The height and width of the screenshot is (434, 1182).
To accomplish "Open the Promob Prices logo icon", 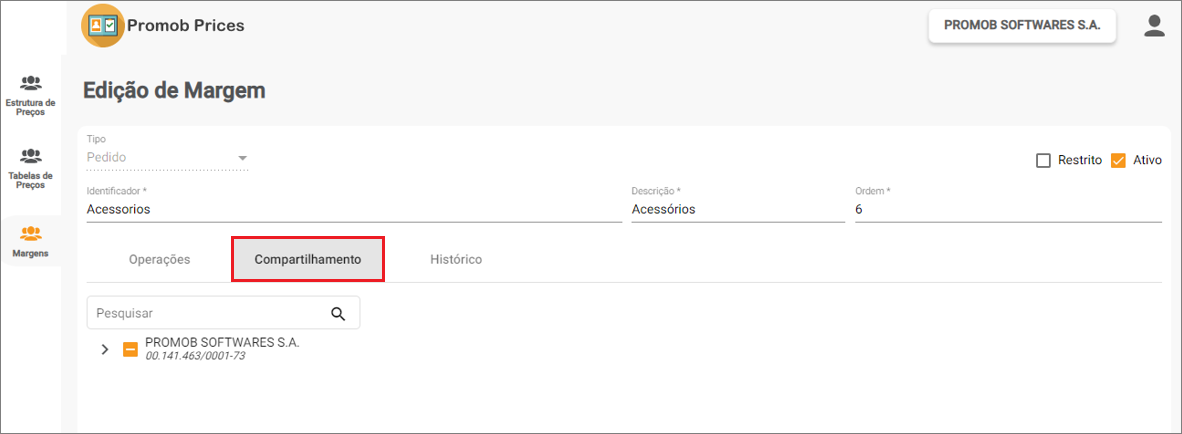I will (103, 25).
